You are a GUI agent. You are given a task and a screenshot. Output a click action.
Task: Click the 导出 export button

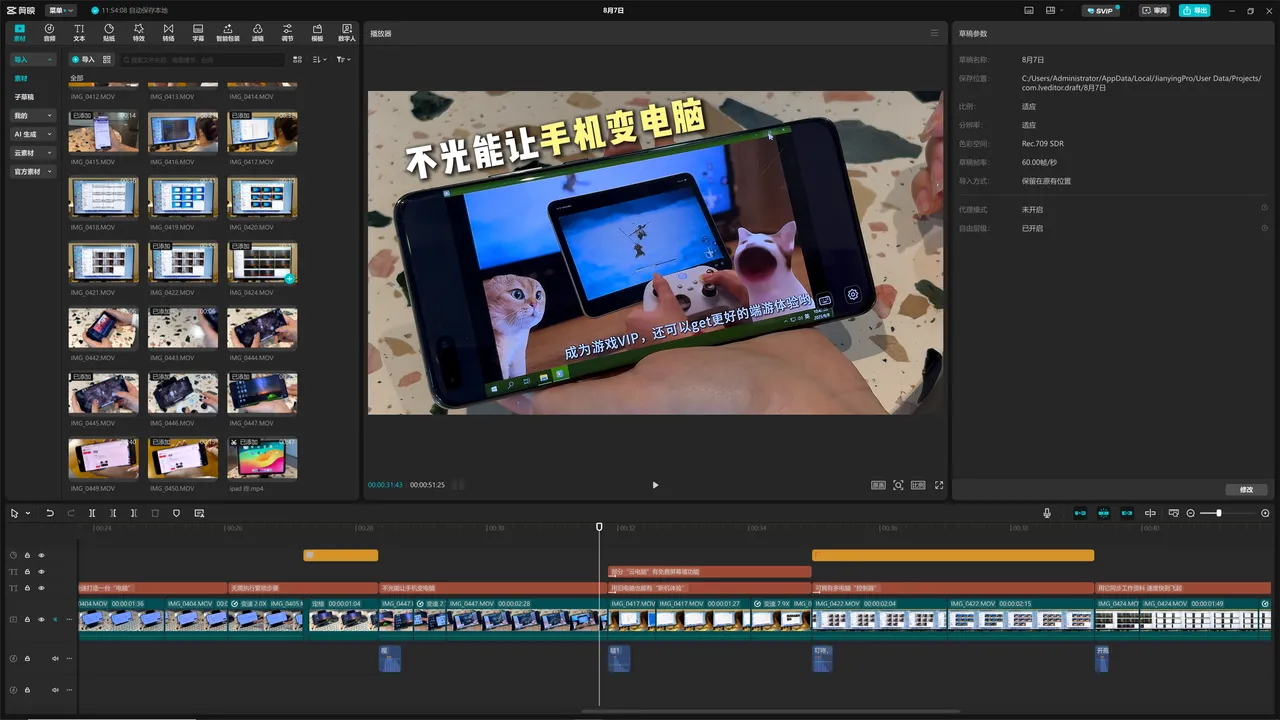(x=1195, y=10)
